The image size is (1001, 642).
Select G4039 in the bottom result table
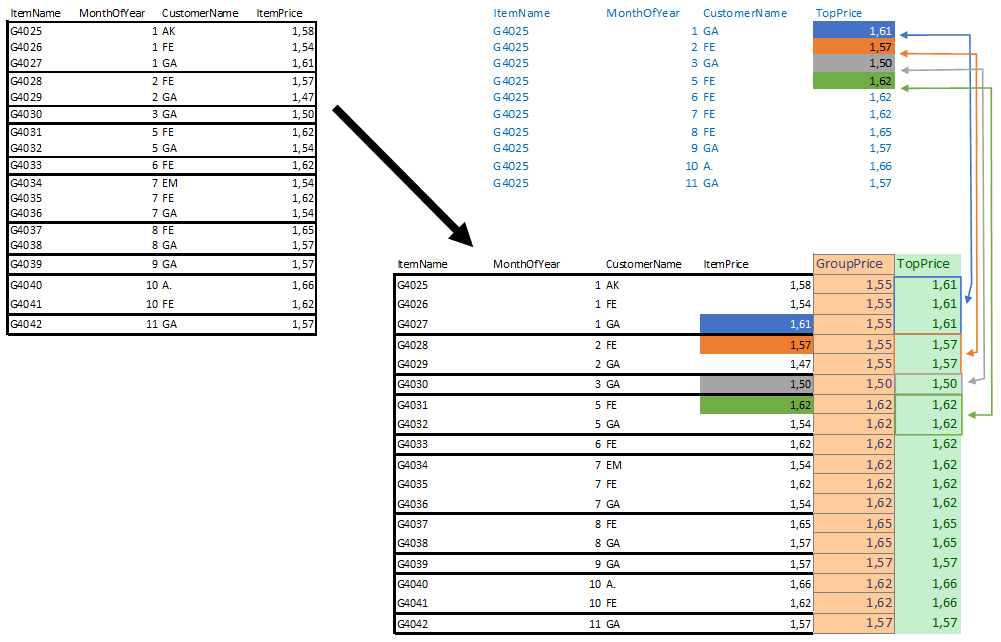(412, 564)
